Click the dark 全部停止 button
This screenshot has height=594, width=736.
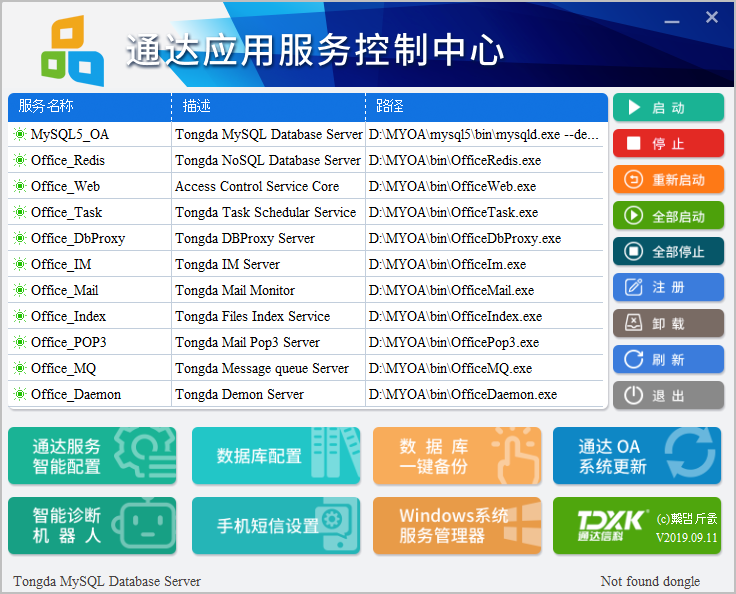pos(668,251)
